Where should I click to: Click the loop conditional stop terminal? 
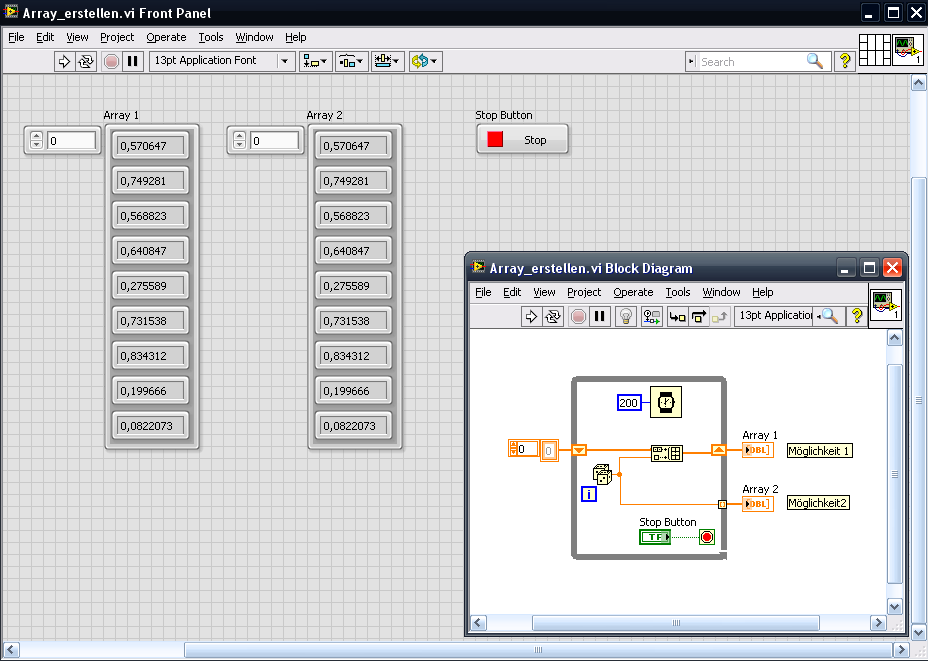(707, 537)
